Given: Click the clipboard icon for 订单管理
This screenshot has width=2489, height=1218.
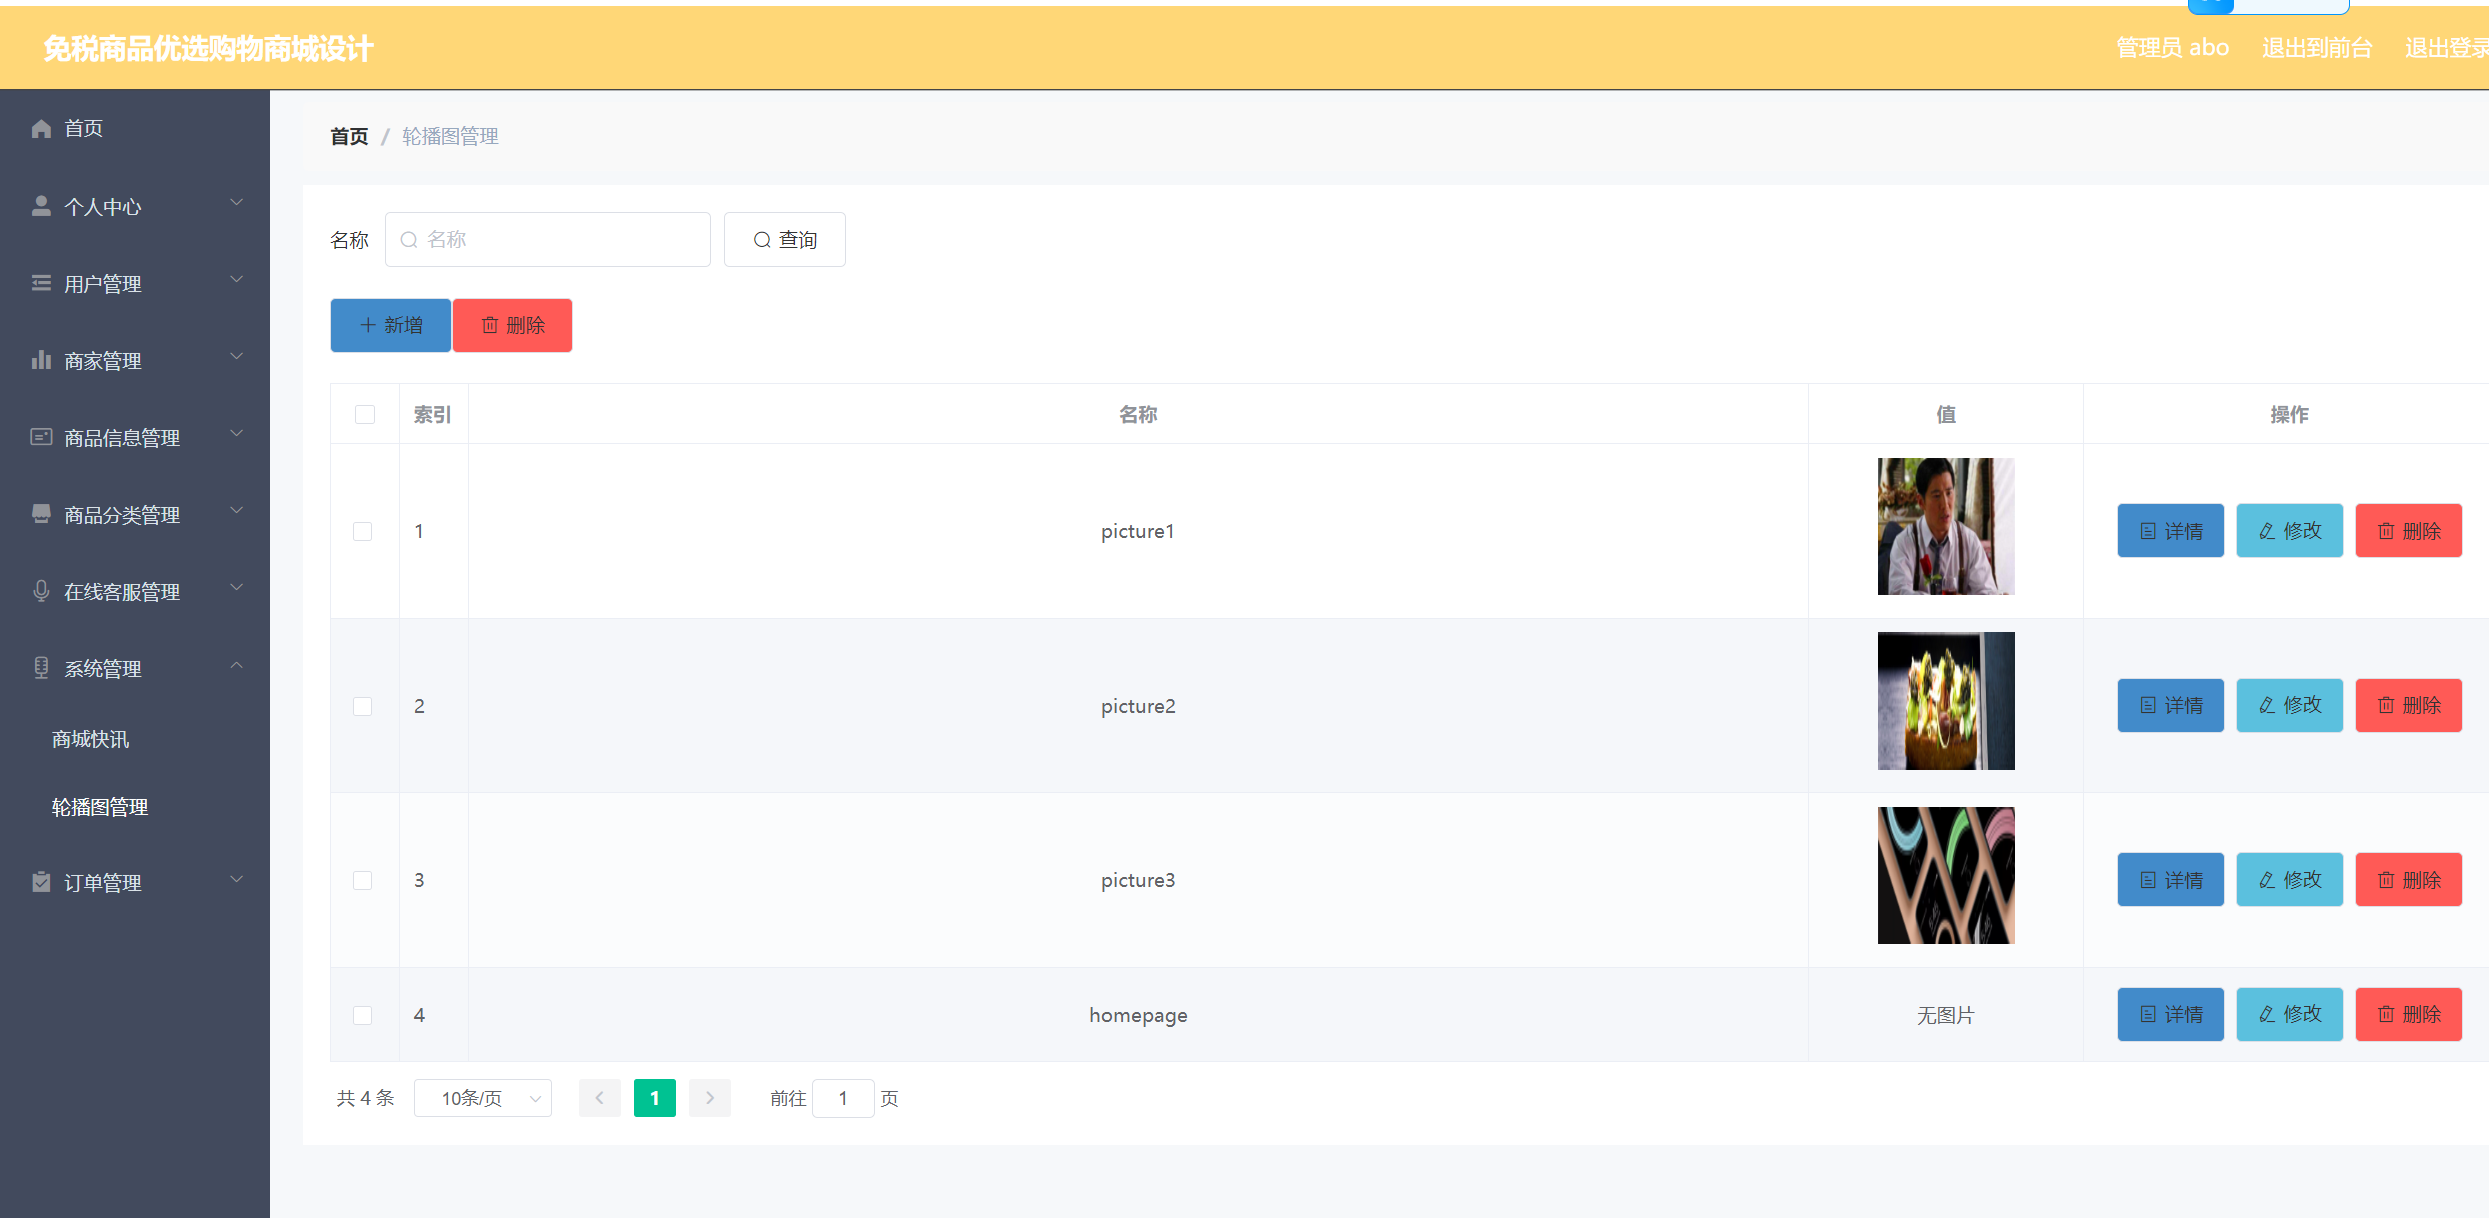Looking at the screenshot, I should click(x=41, y=882).
